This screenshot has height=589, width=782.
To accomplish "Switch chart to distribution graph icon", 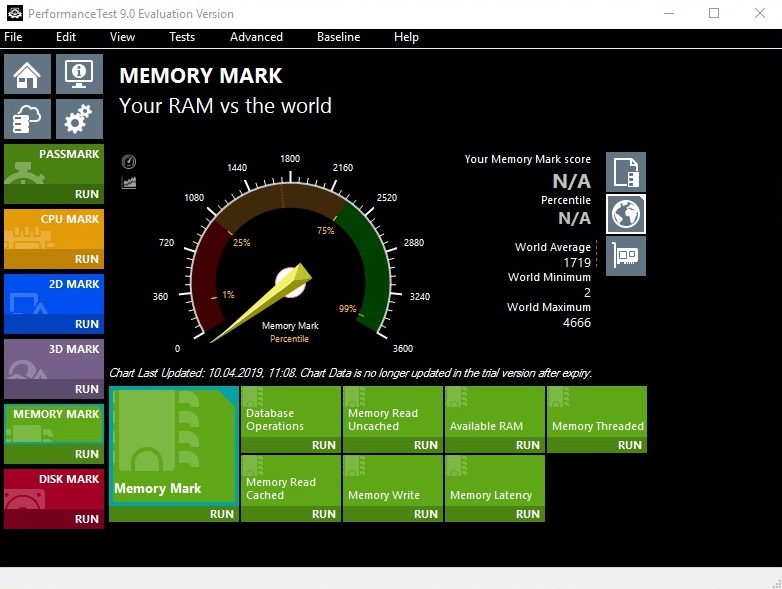I will click(x=129, y=182).
